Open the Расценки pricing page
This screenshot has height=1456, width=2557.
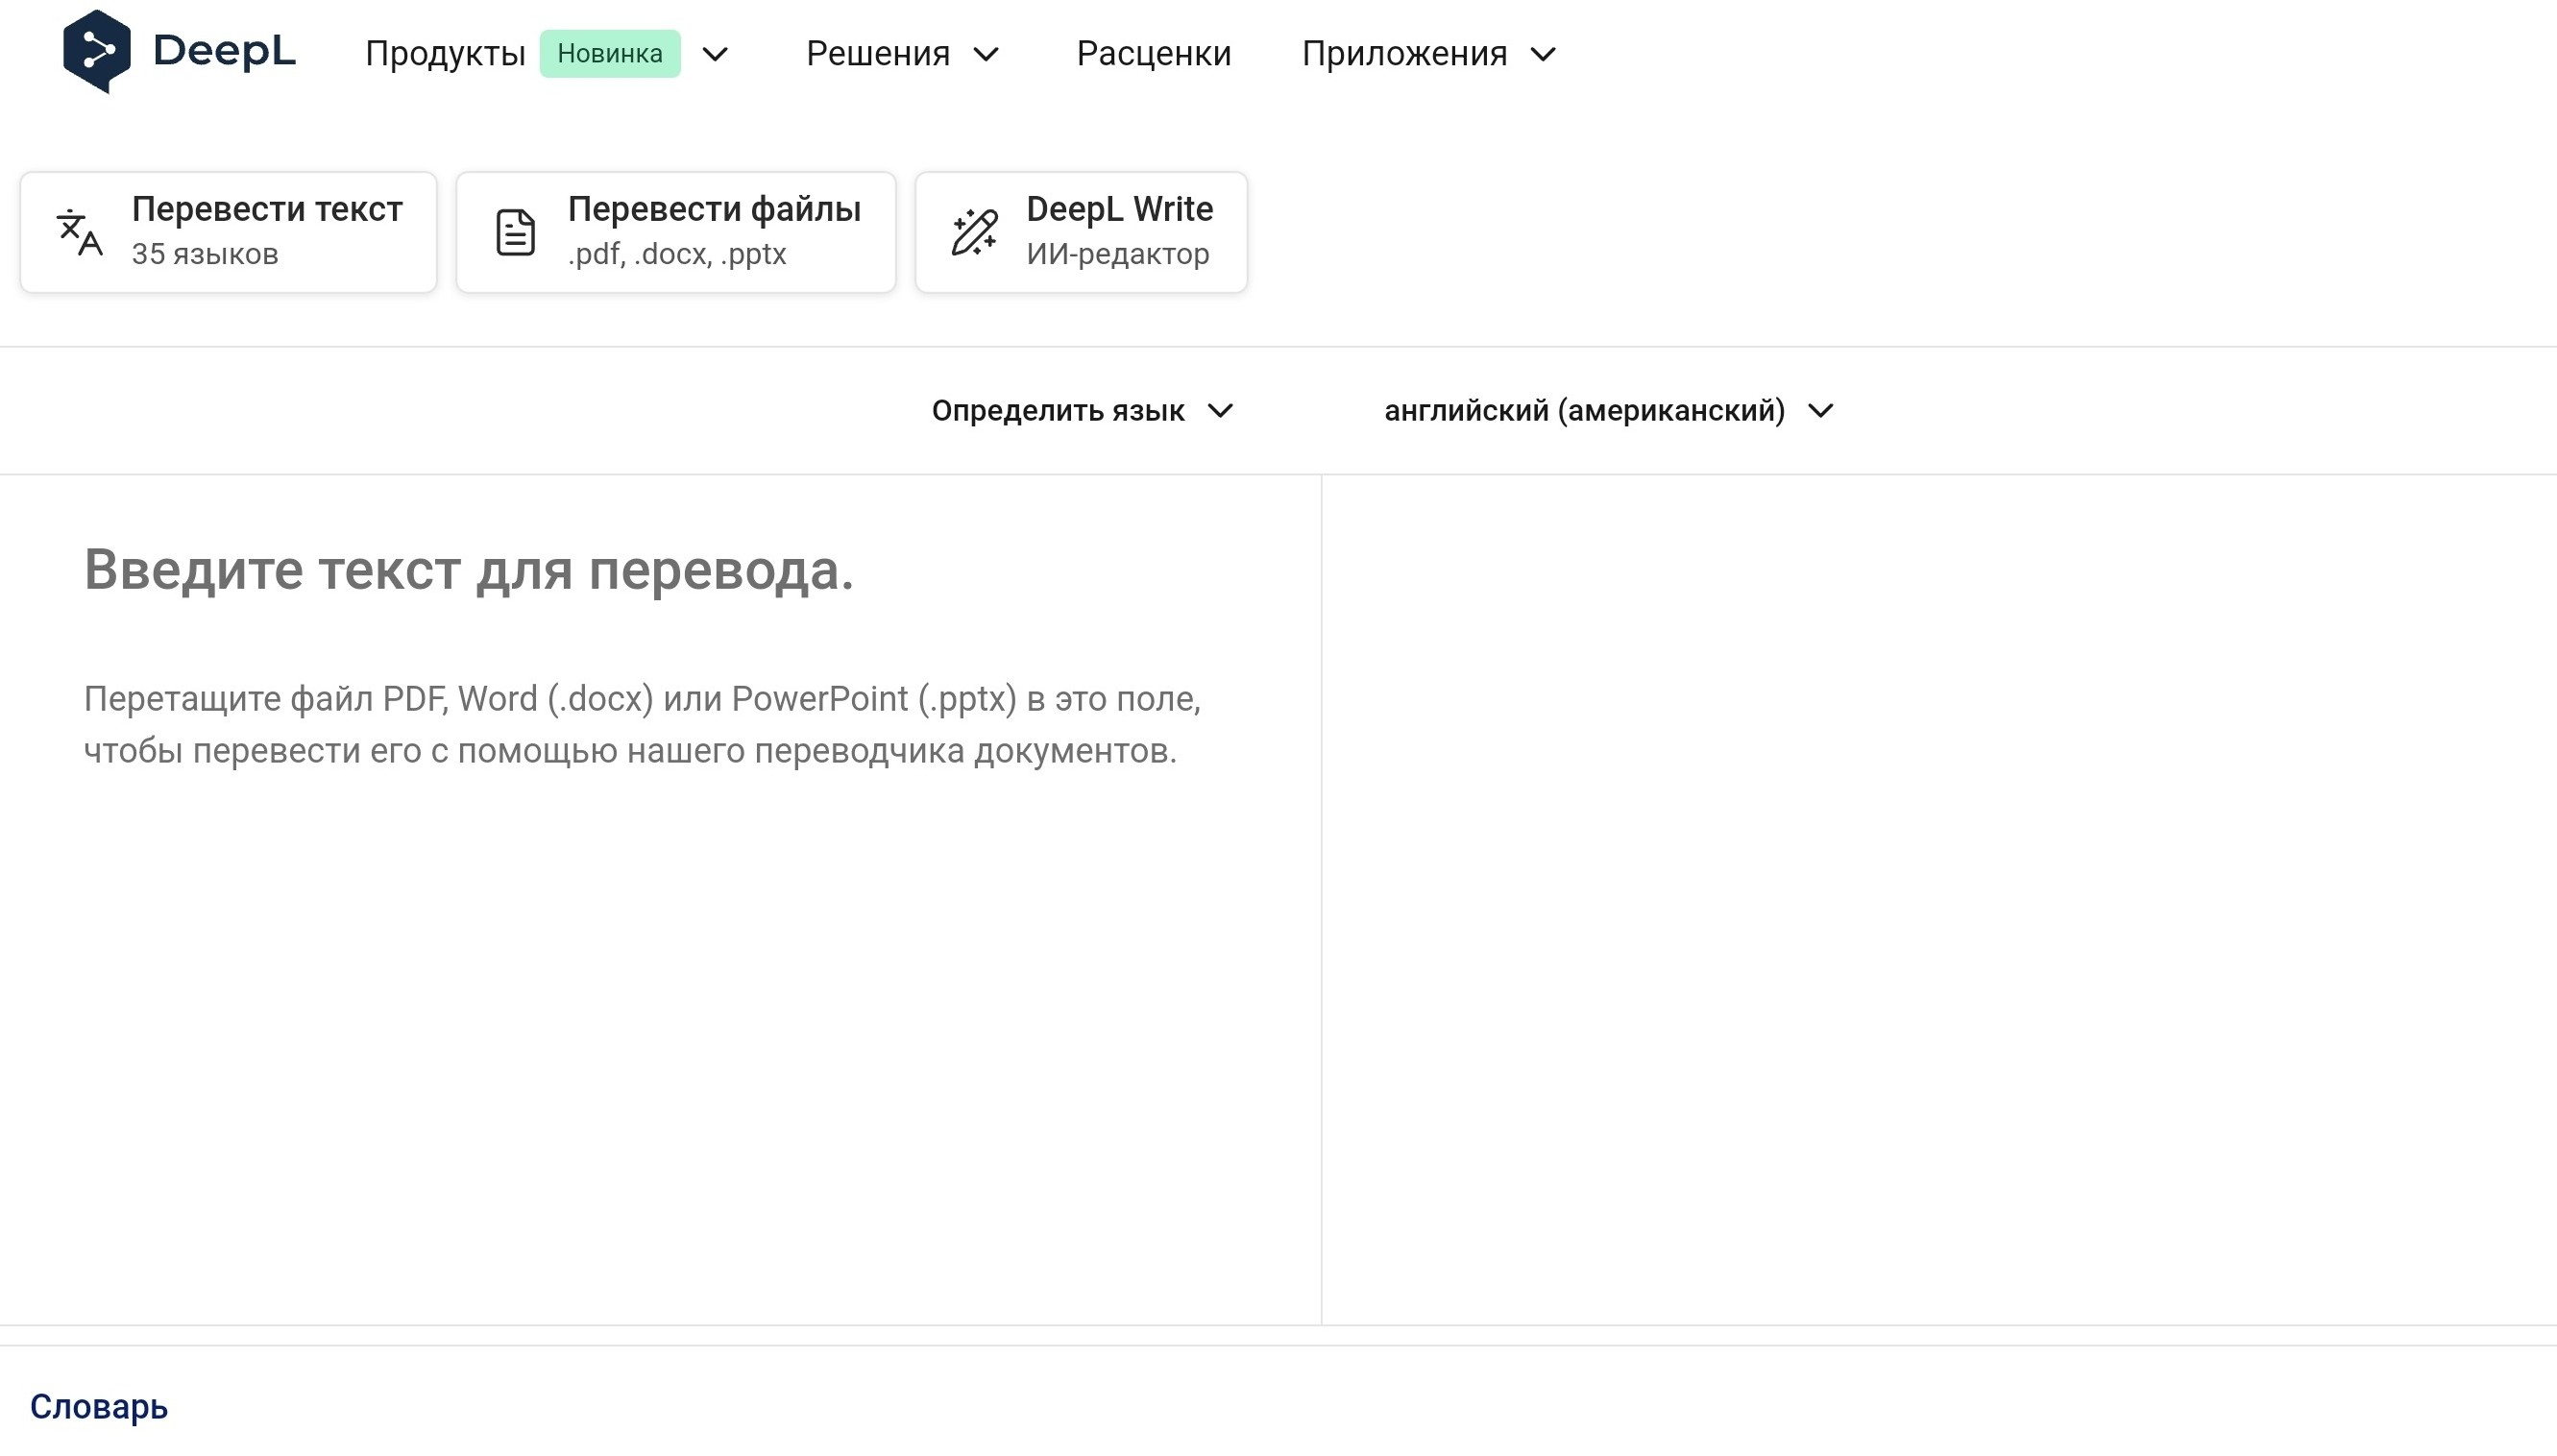click(1153, 54)
